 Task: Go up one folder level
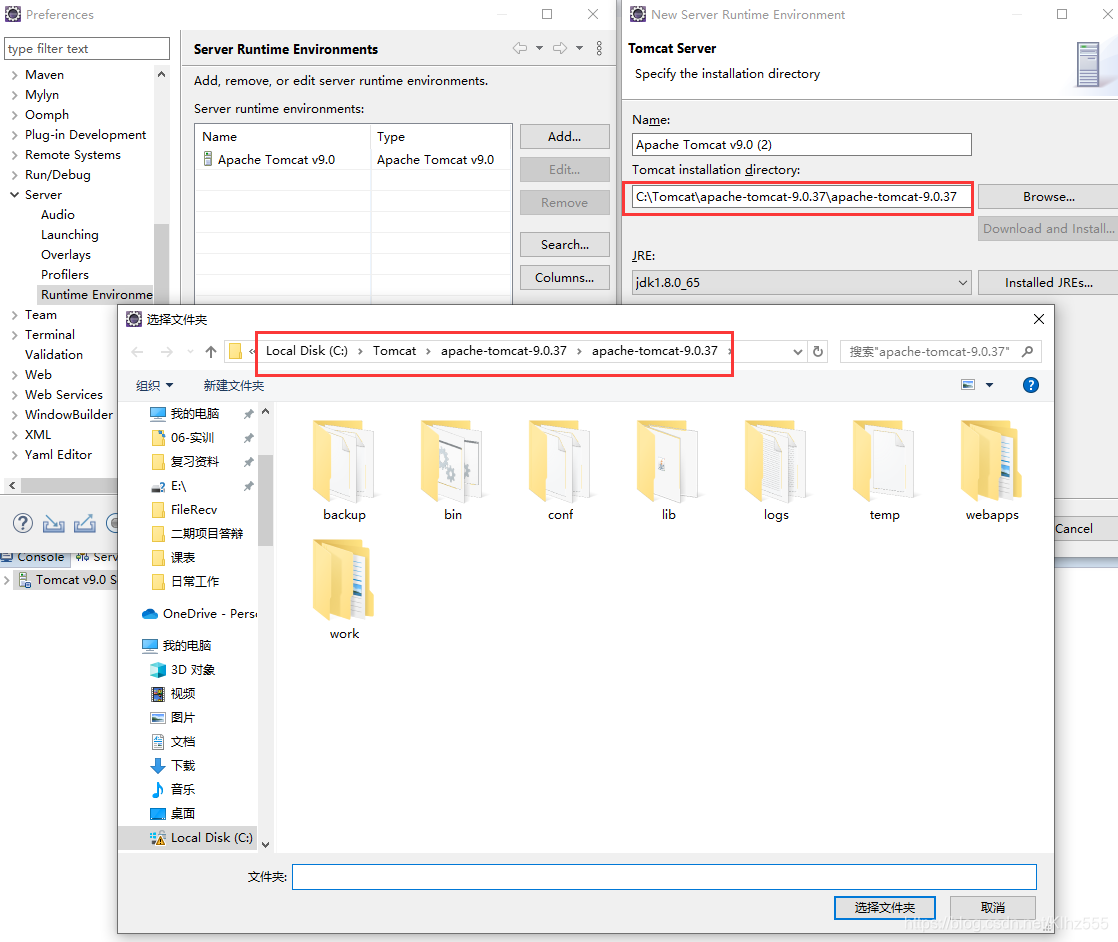[211, 352]
